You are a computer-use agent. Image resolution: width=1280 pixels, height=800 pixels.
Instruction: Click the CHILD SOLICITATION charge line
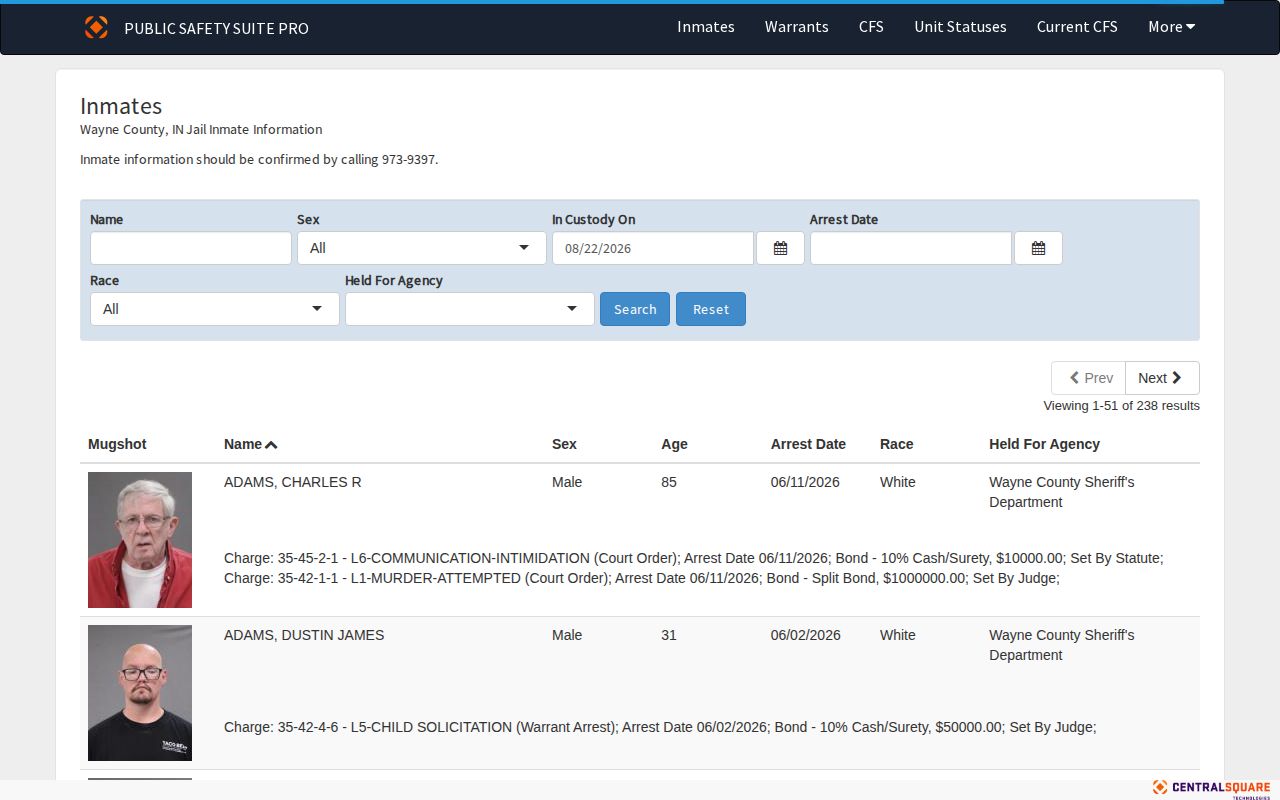660,727
